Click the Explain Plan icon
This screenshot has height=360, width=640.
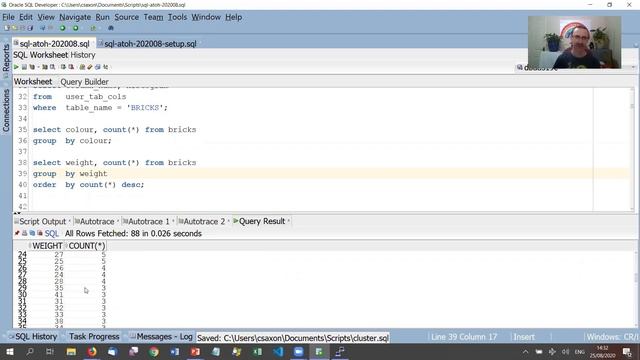pos(32,67)
